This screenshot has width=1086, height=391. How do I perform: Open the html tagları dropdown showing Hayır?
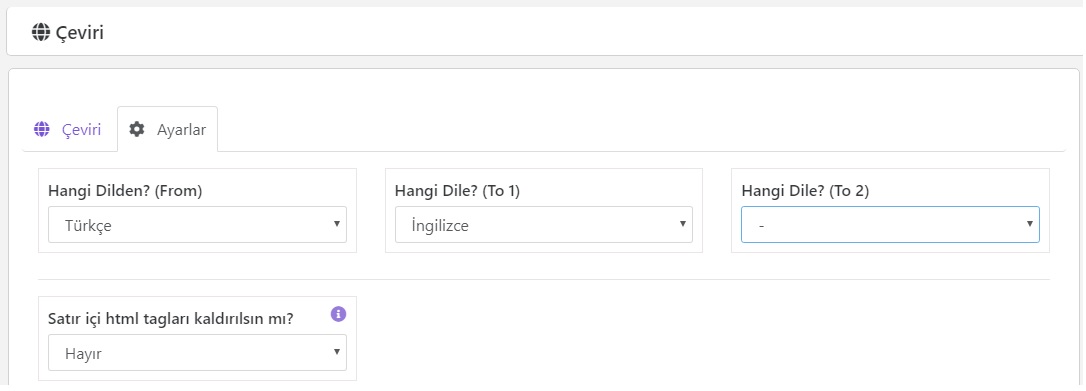[197, 353]
